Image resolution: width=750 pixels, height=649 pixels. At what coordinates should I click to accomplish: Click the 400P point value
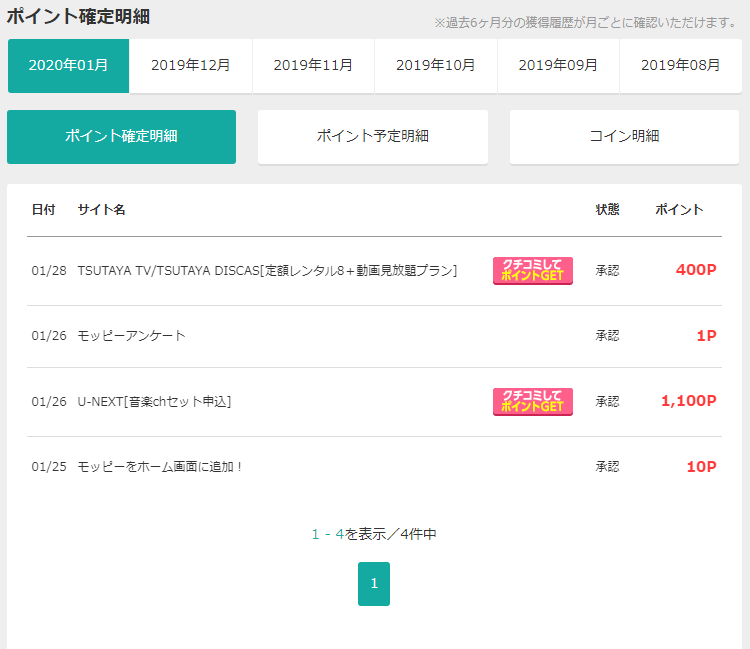[696, 270]
